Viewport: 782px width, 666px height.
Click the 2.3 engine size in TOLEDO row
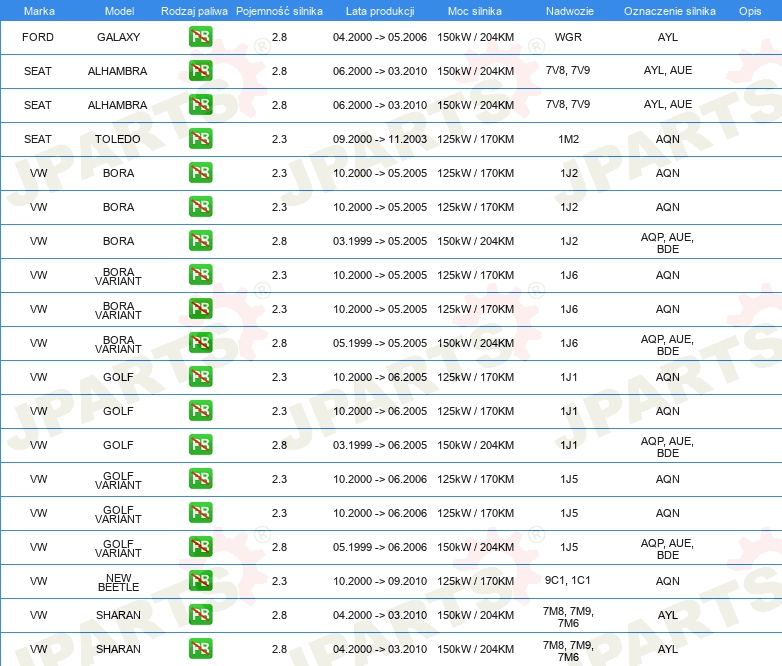tap(279, 139)
